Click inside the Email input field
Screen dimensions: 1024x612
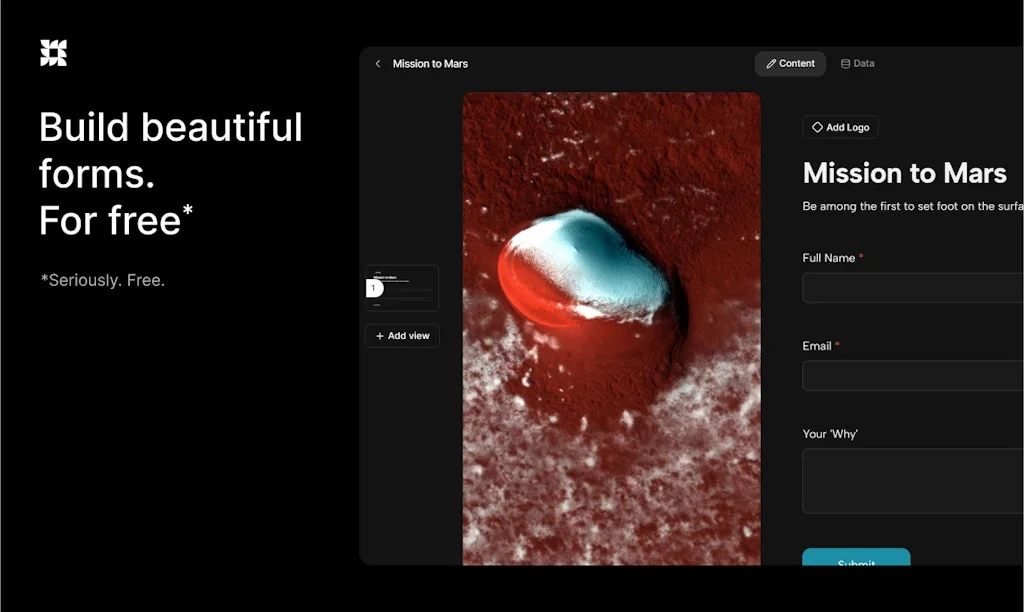point(910,375)
